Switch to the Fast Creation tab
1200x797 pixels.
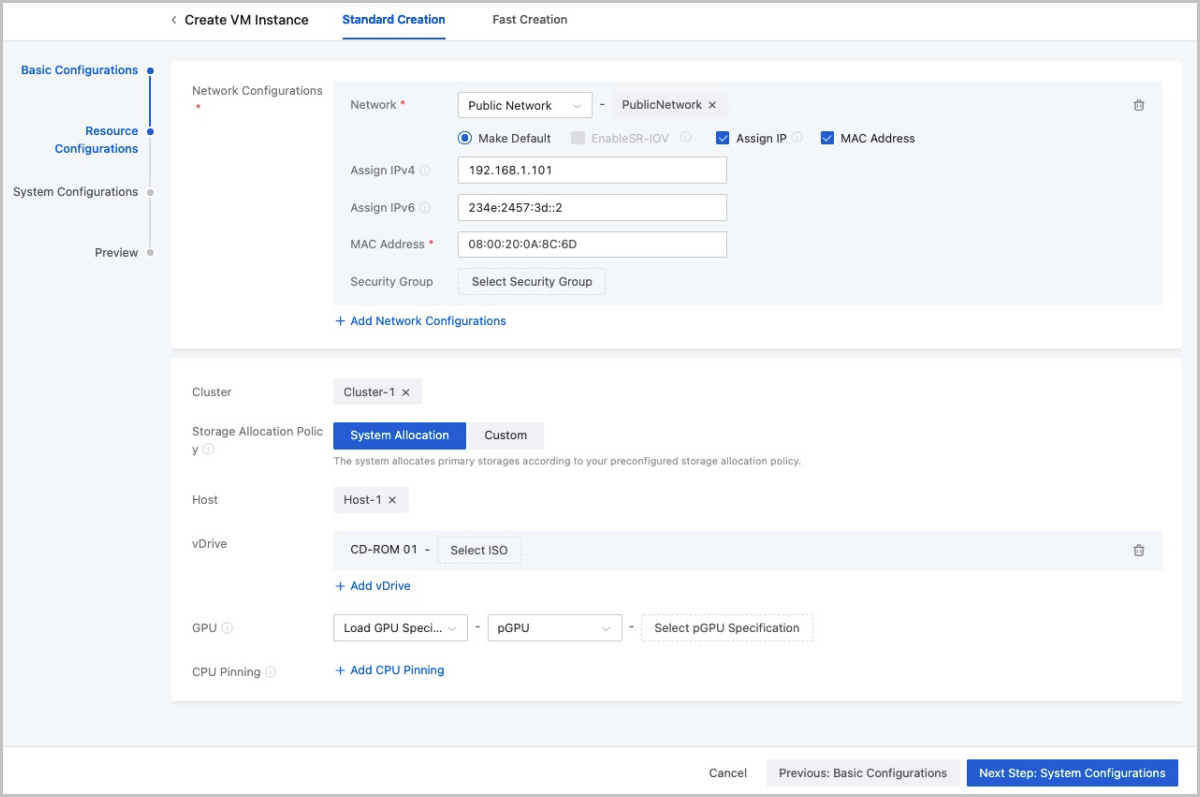click(x=529, y=20)
